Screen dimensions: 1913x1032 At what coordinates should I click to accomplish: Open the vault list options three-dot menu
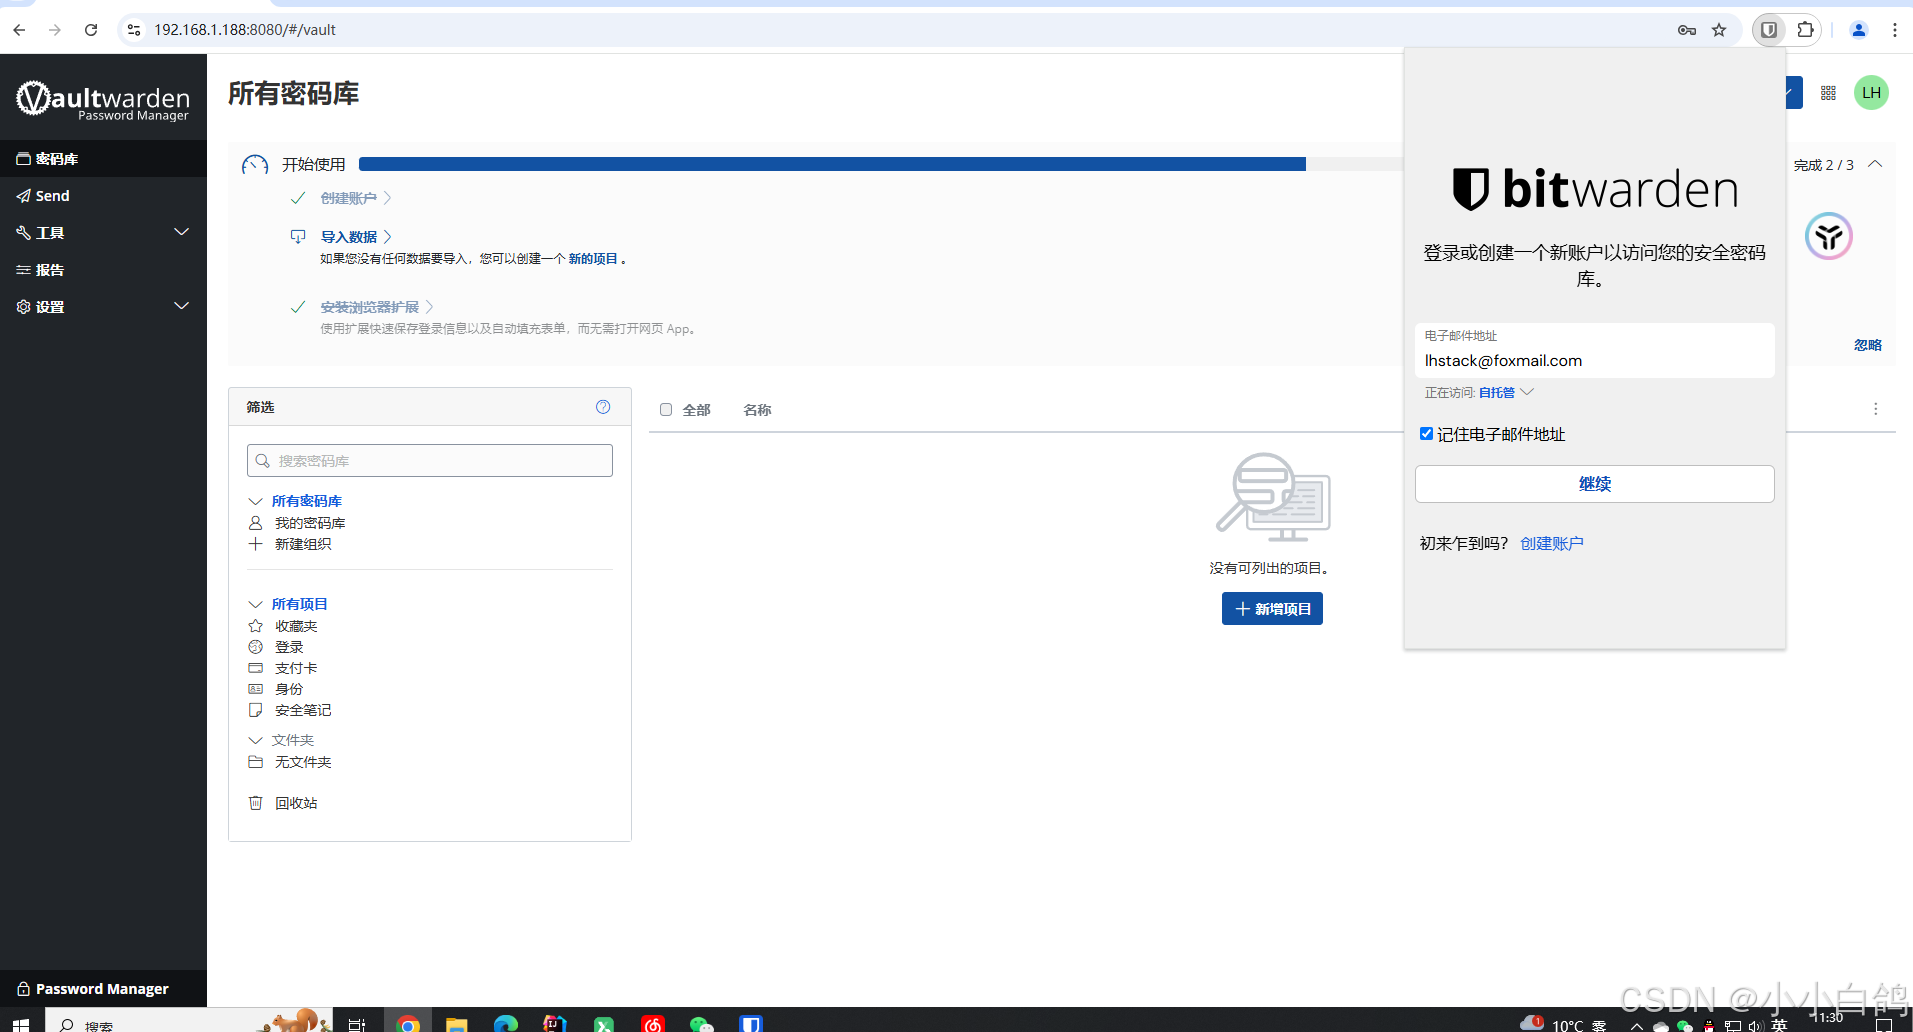(x=1875, y=409)
